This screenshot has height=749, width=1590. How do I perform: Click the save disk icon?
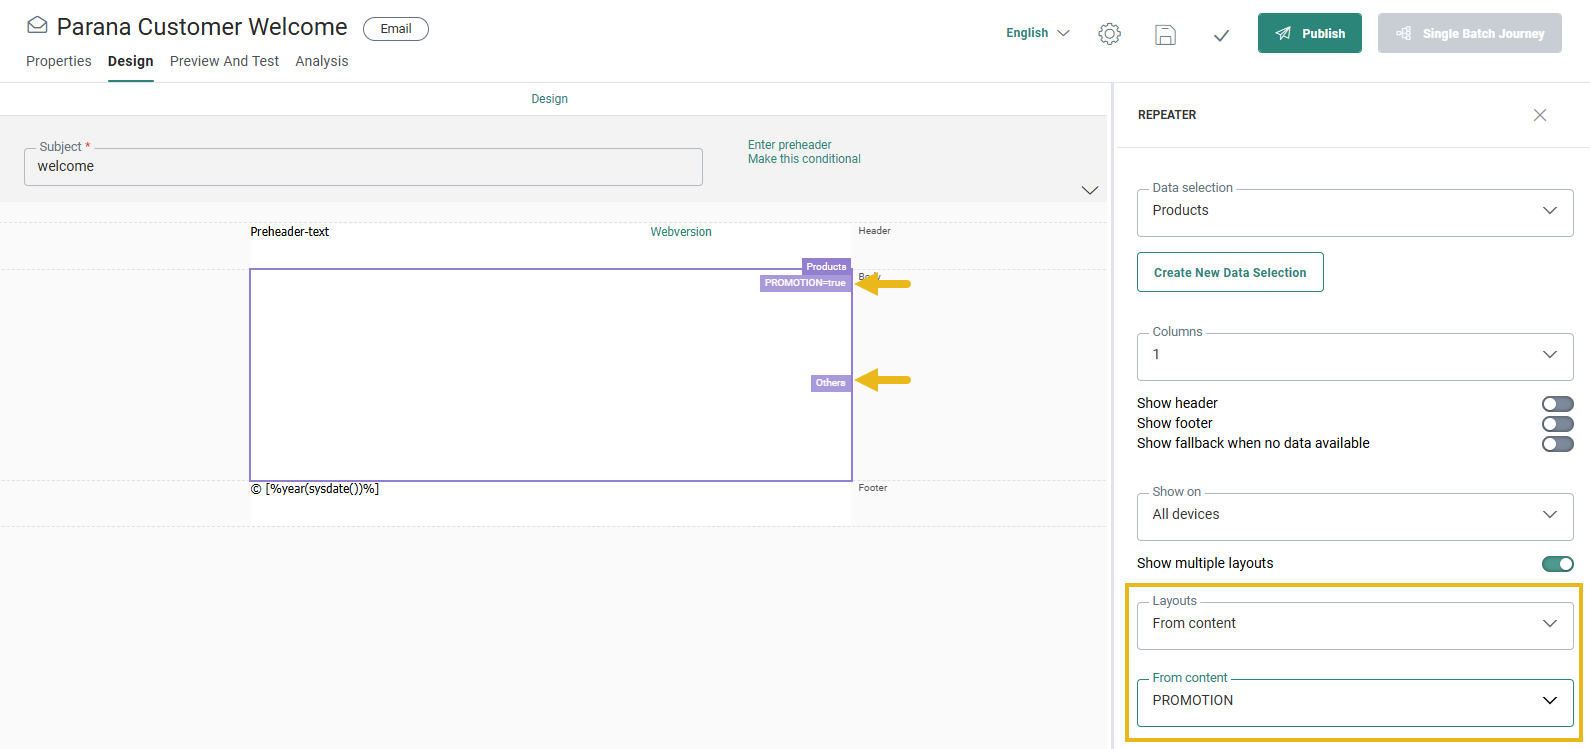(1165, 34)
